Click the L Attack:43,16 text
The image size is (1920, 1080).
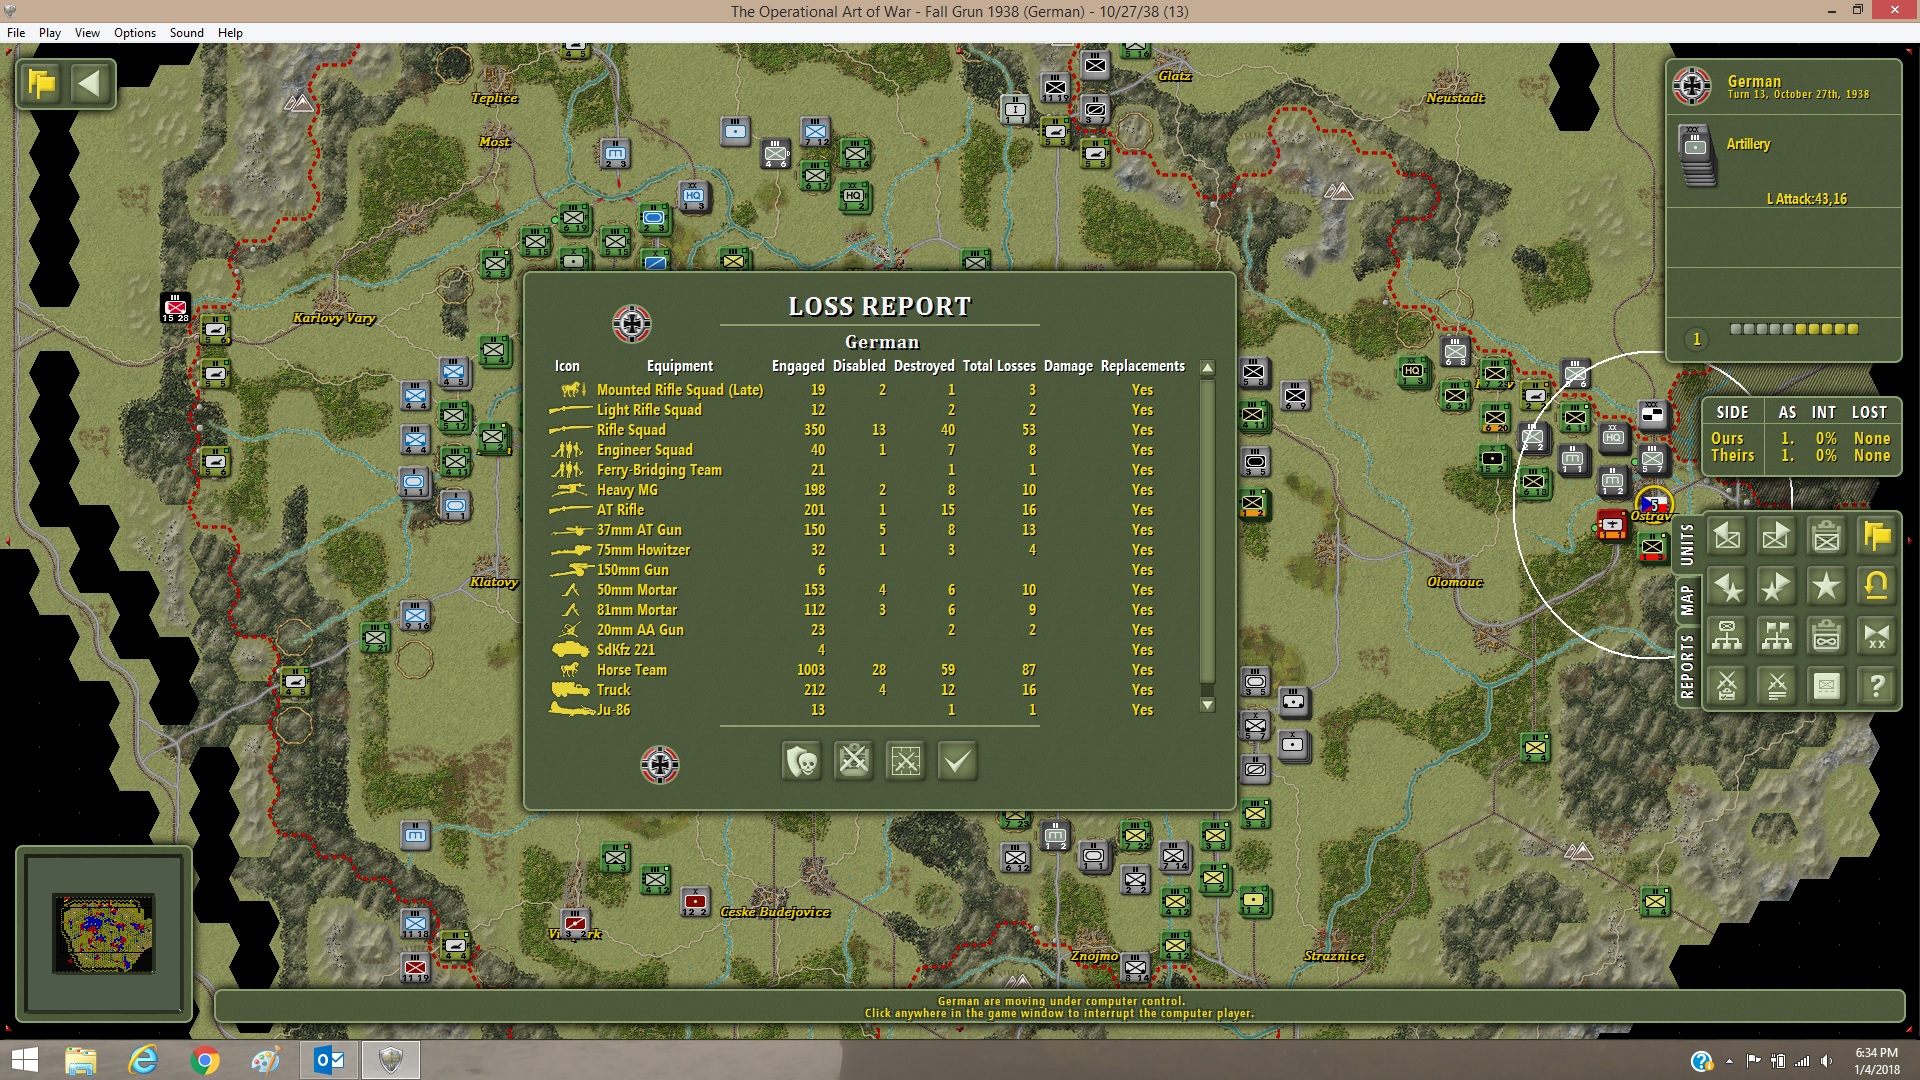click(1807, 199)
